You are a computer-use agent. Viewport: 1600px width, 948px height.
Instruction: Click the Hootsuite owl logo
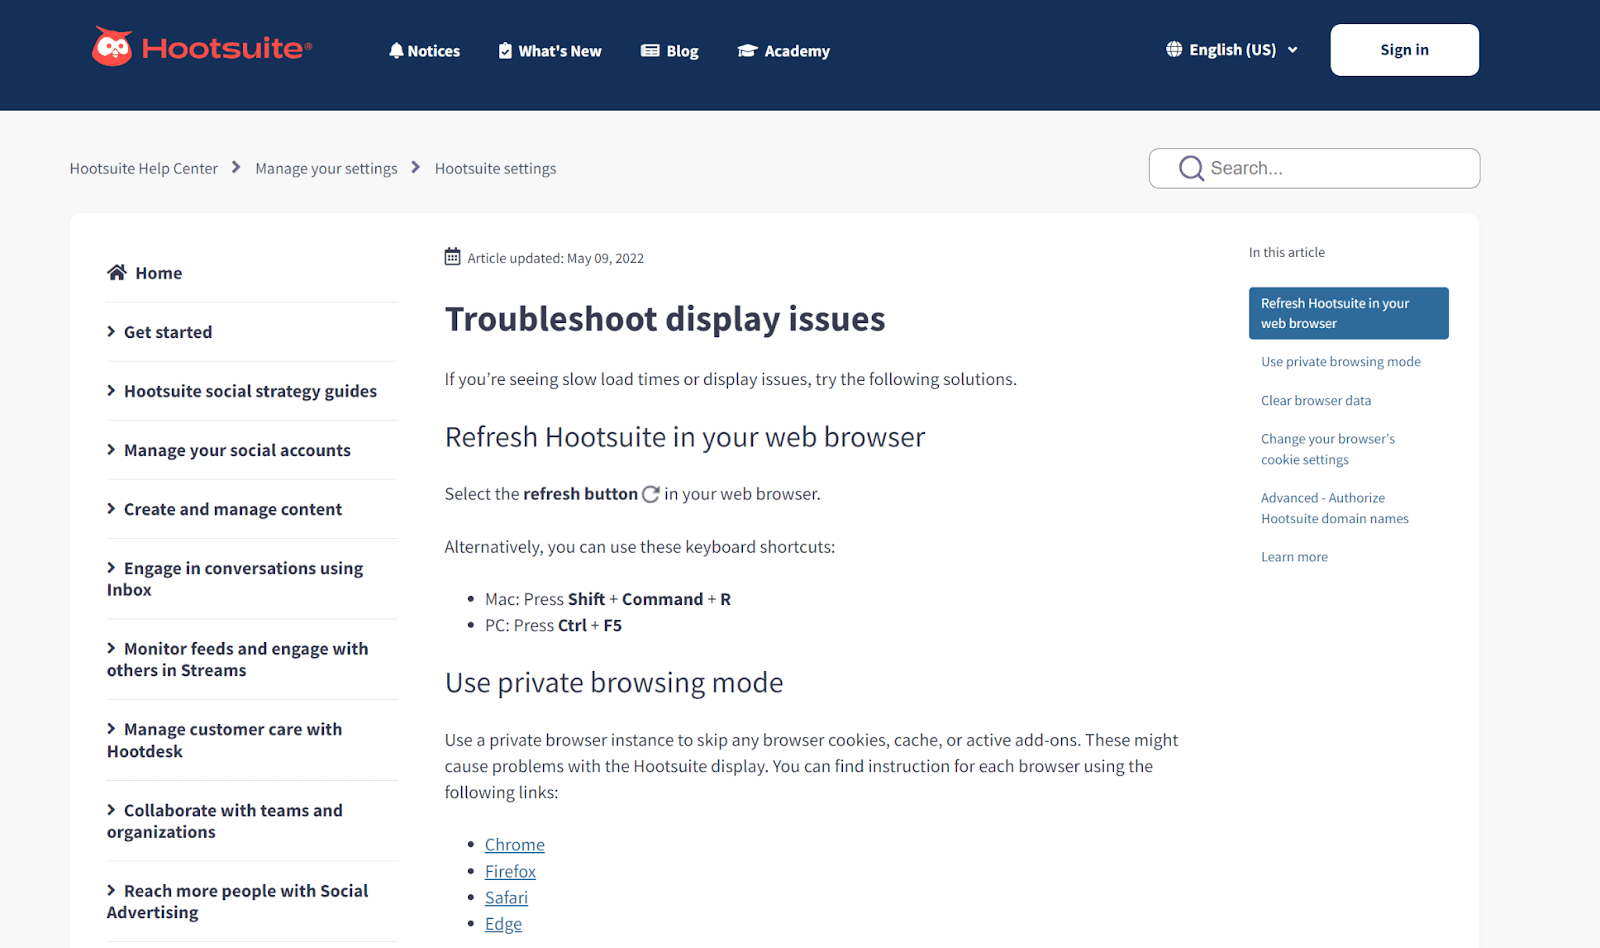click(x=112, y=47)
